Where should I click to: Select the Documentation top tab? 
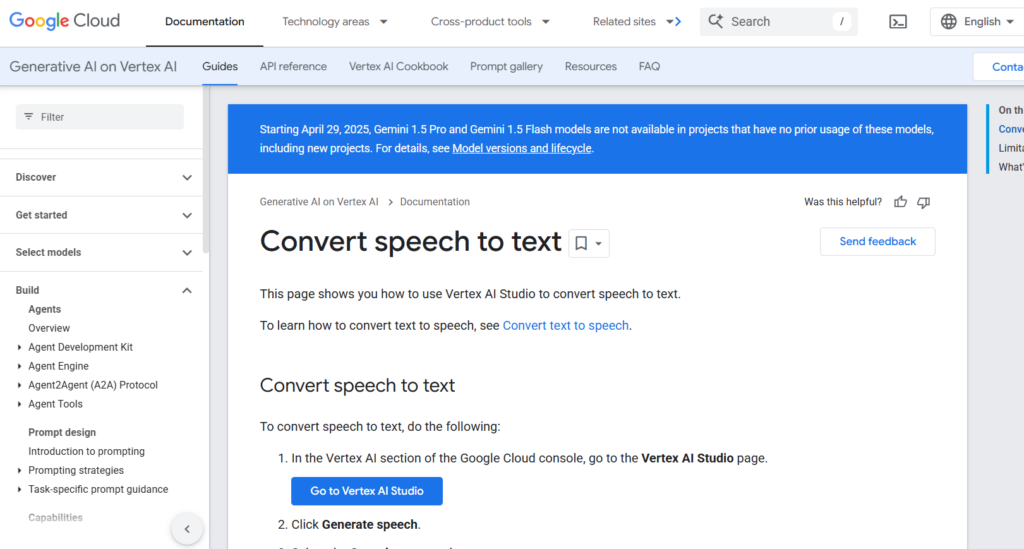coord(204,22)
